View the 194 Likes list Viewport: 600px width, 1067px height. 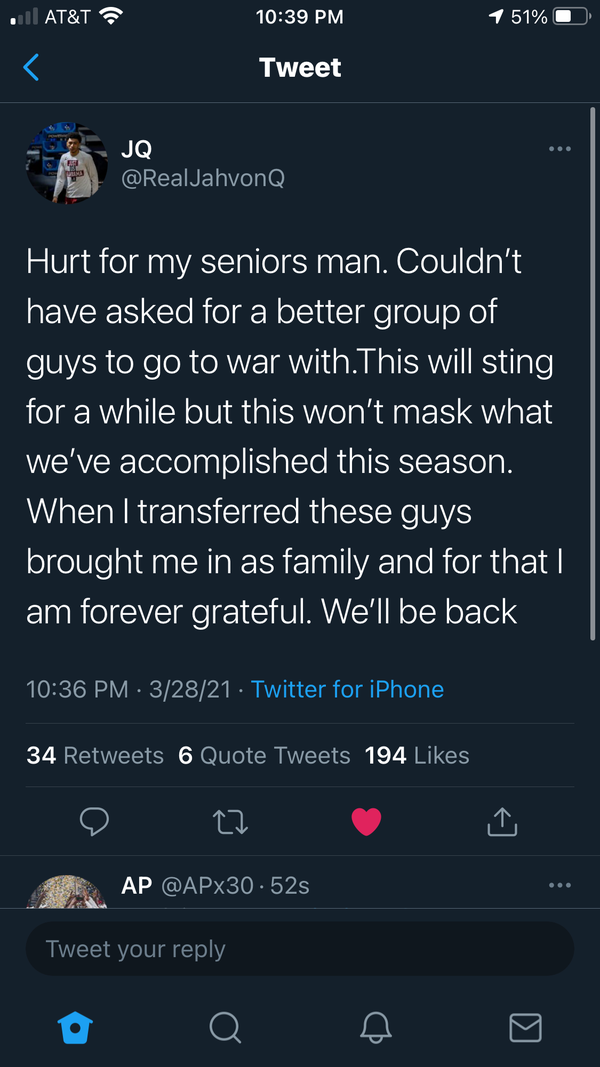[x=417, y=755]
